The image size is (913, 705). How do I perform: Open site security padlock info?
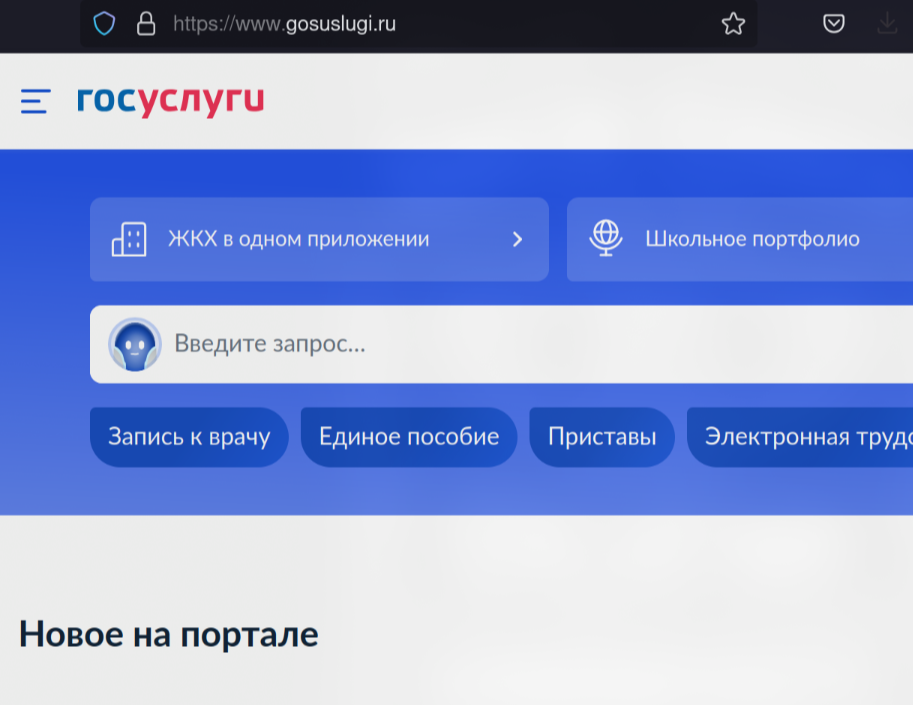click(146, 24)
